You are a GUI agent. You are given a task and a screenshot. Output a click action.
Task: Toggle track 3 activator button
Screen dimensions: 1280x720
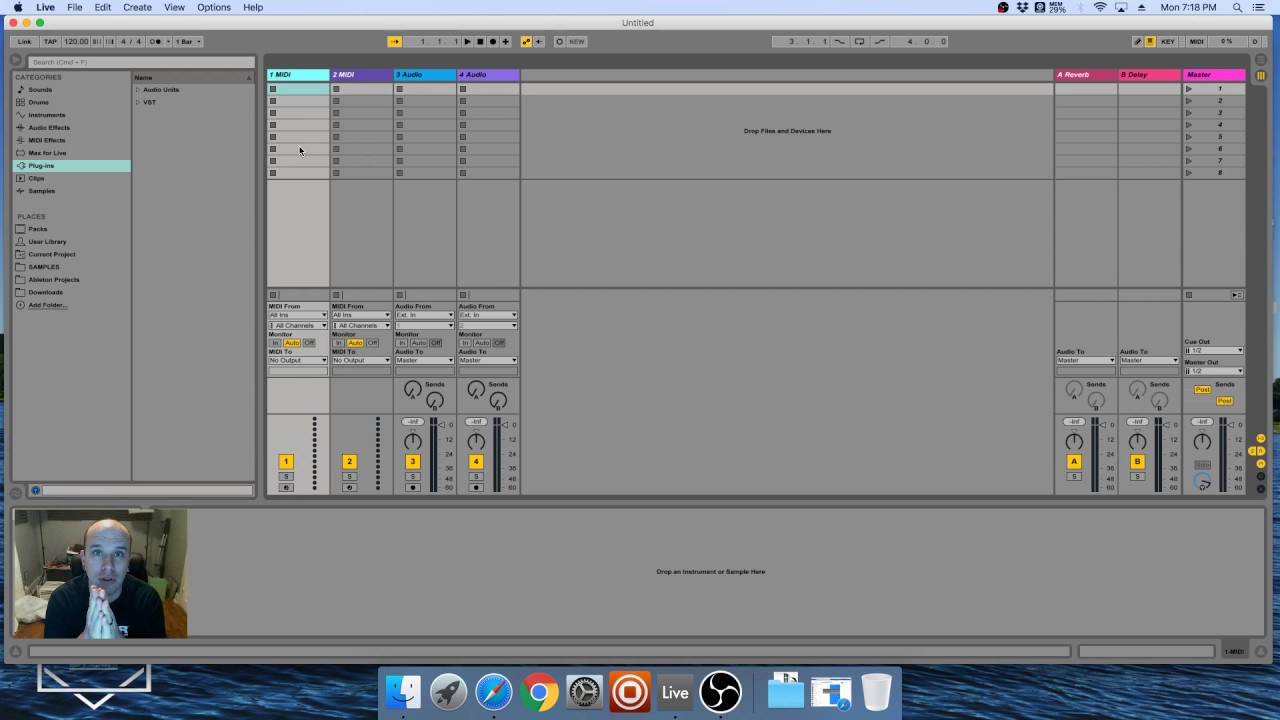tap(412, 461)
